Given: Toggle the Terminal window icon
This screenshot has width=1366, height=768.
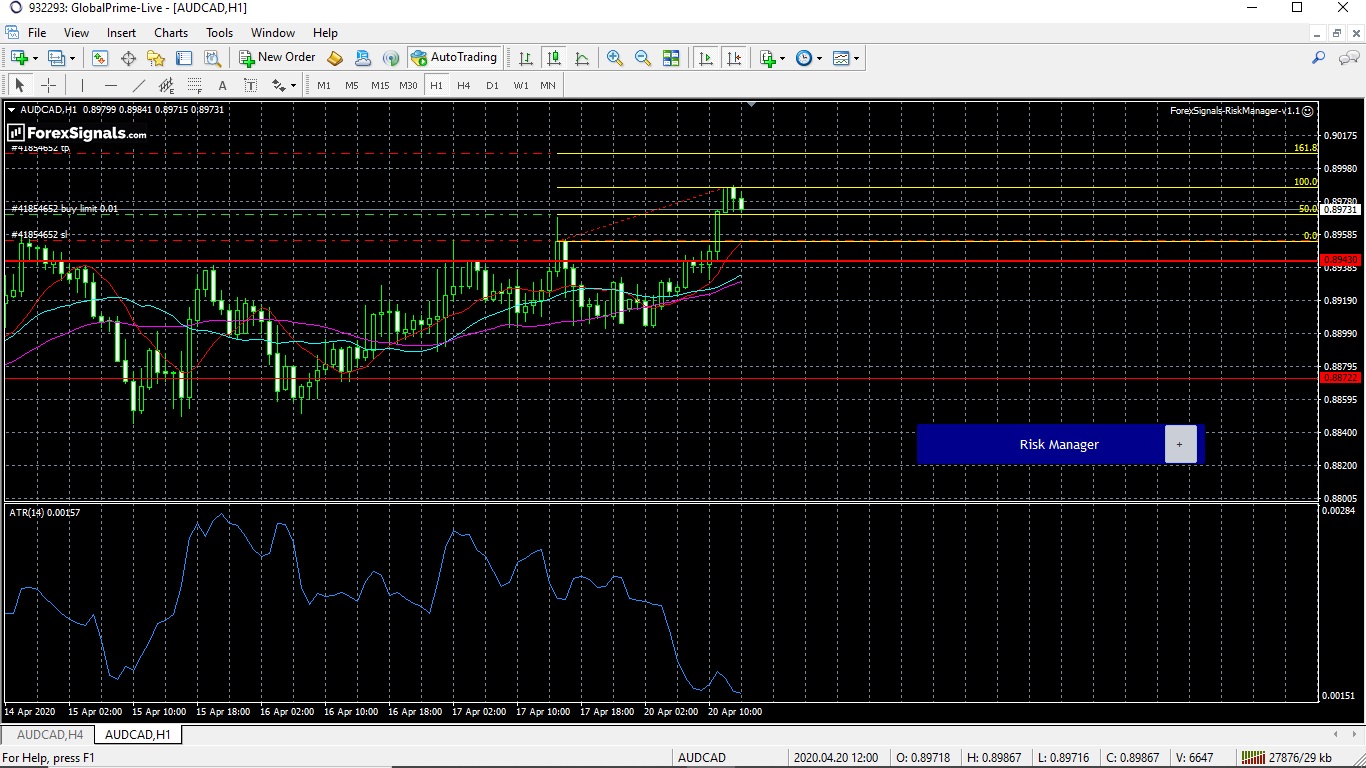Looking at the screenshot, I should (184, 58).
